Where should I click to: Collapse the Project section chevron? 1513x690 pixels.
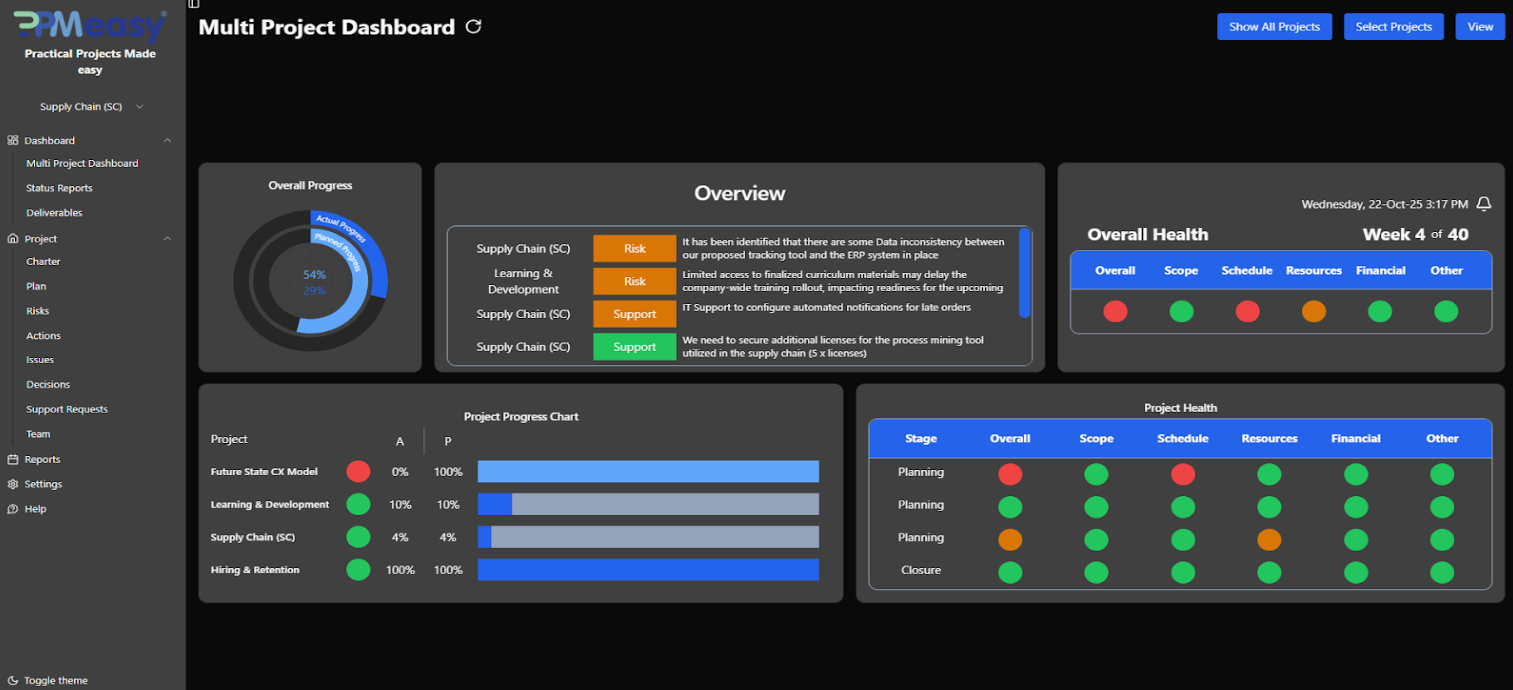(169, 238)
